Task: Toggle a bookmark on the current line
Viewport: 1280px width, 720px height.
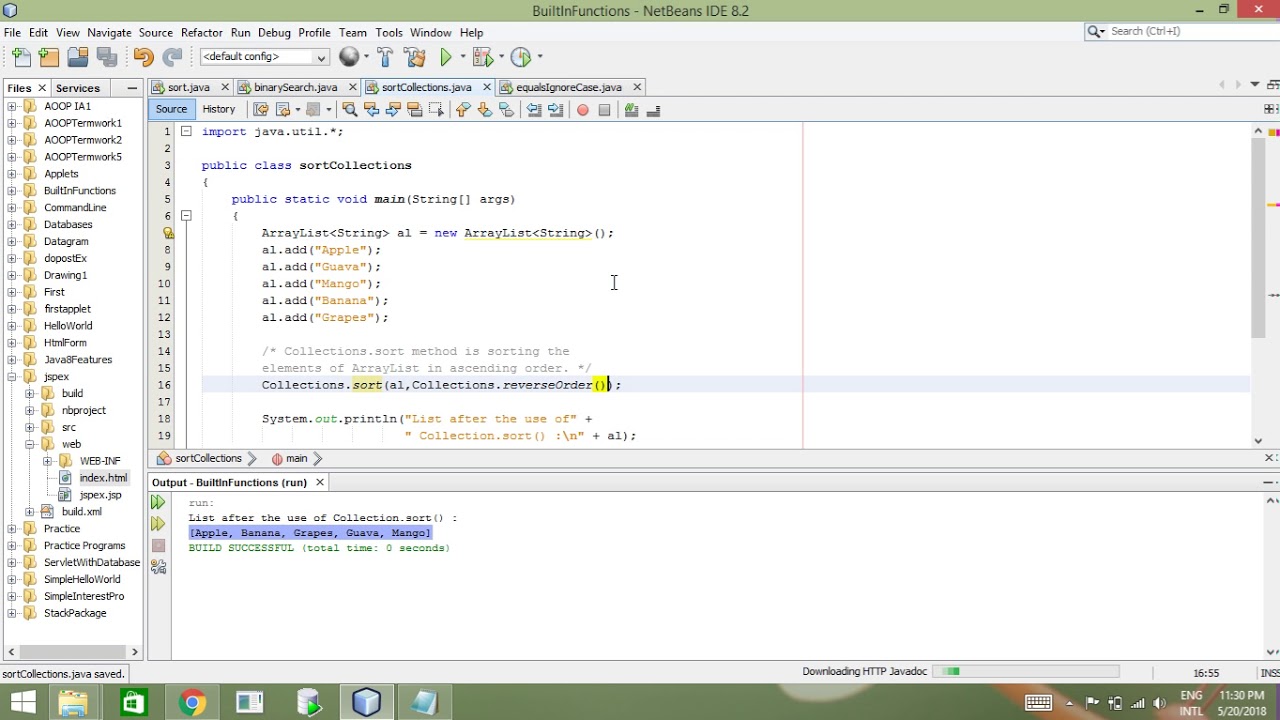Action: 506,110
